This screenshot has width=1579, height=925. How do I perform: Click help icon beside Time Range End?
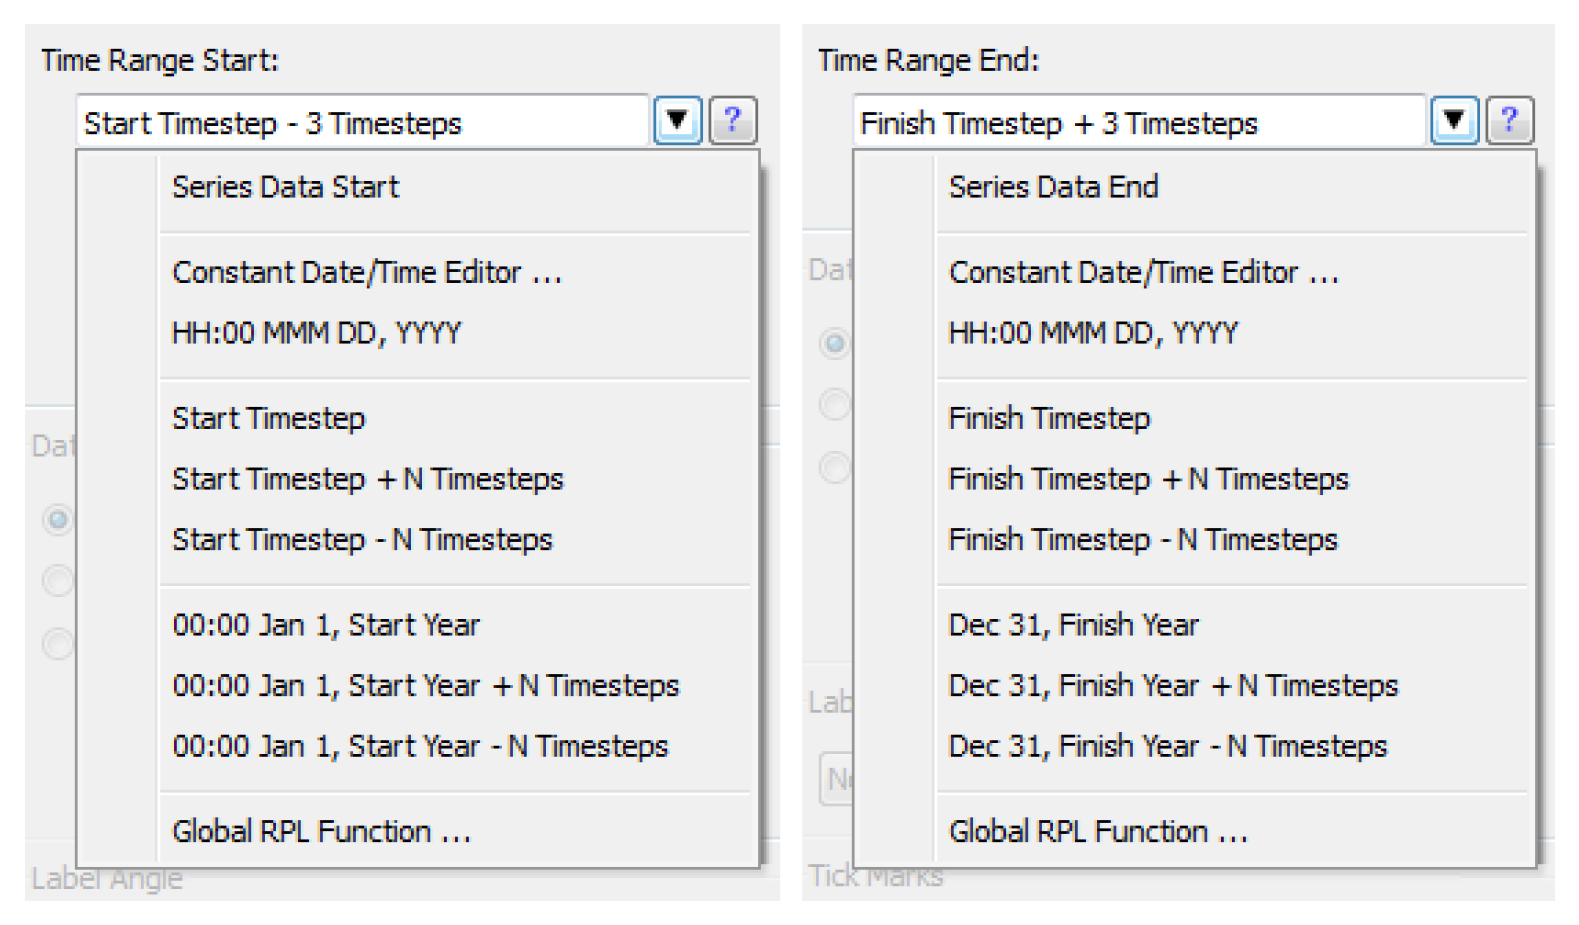pyautogui.click(x=1509, y=121)
